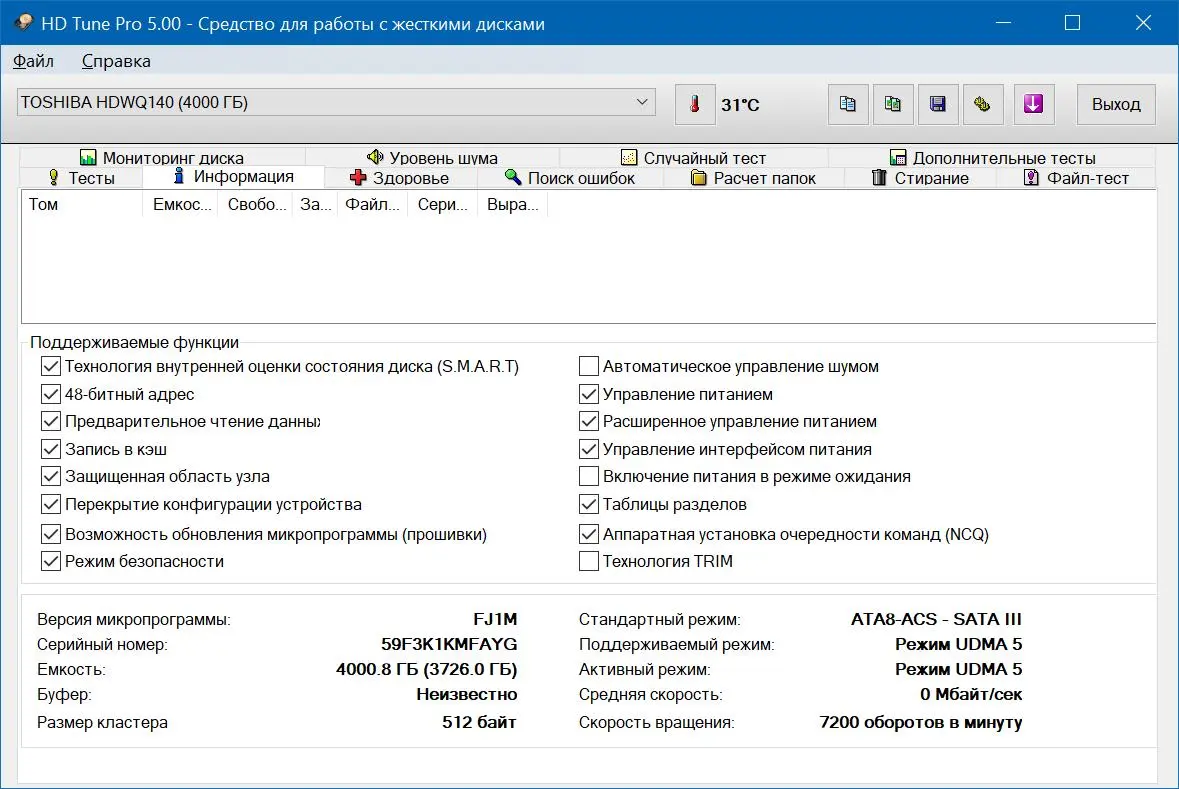Screen dimensions: 1179x789
Task: Switch to the Файл-тест tab
Action: point(1076,178)
